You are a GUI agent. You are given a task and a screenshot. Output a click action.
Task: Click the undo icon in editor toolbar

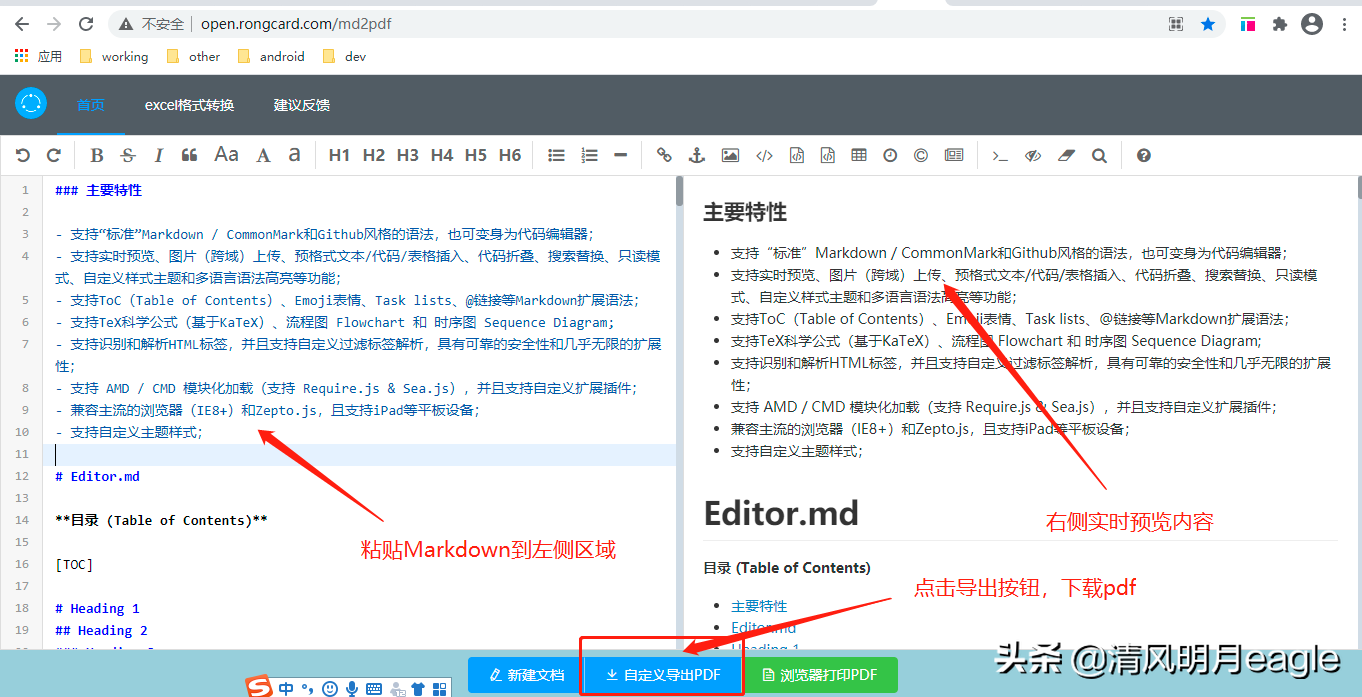(x=23, y=155)
